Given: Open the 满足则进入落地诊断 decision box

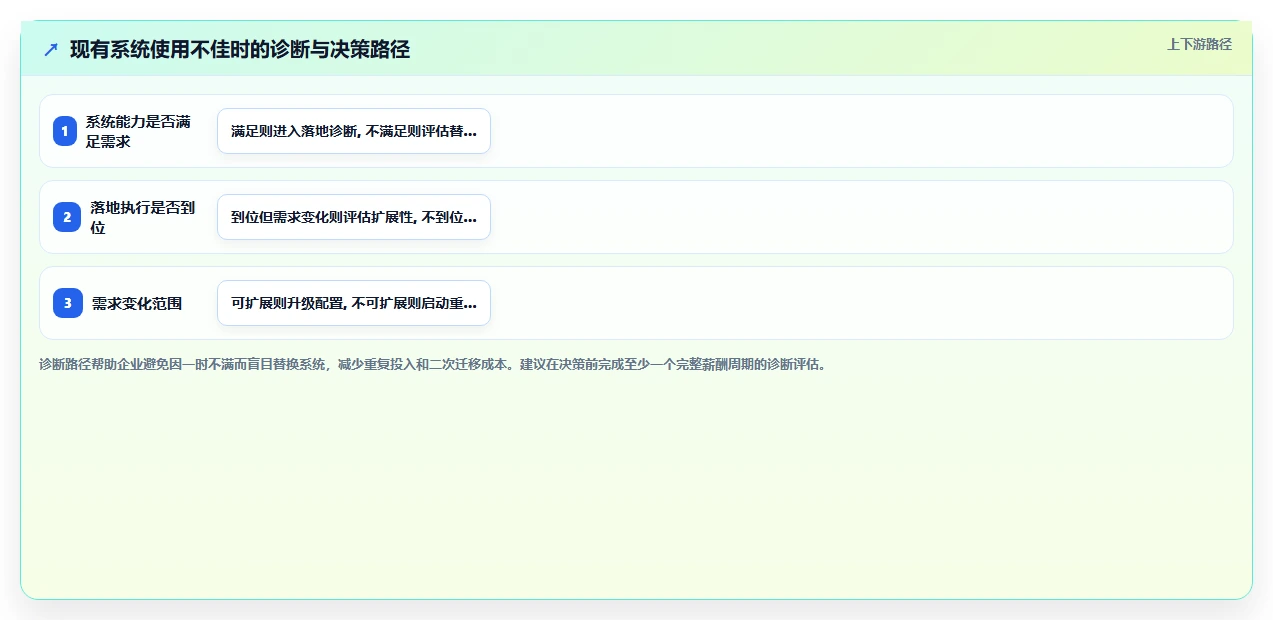Looking at the screenshot, I should coord(354,131).
